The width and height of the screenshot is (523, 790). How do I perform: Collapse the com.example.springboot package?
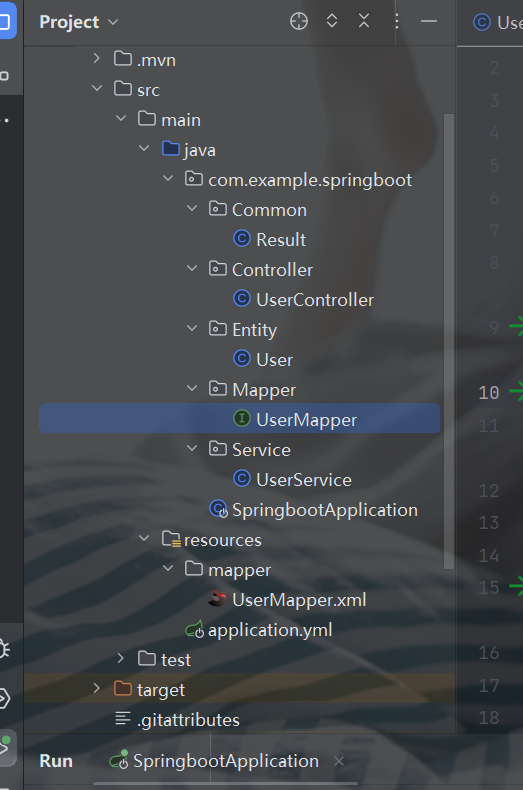(x=168, y=178)
